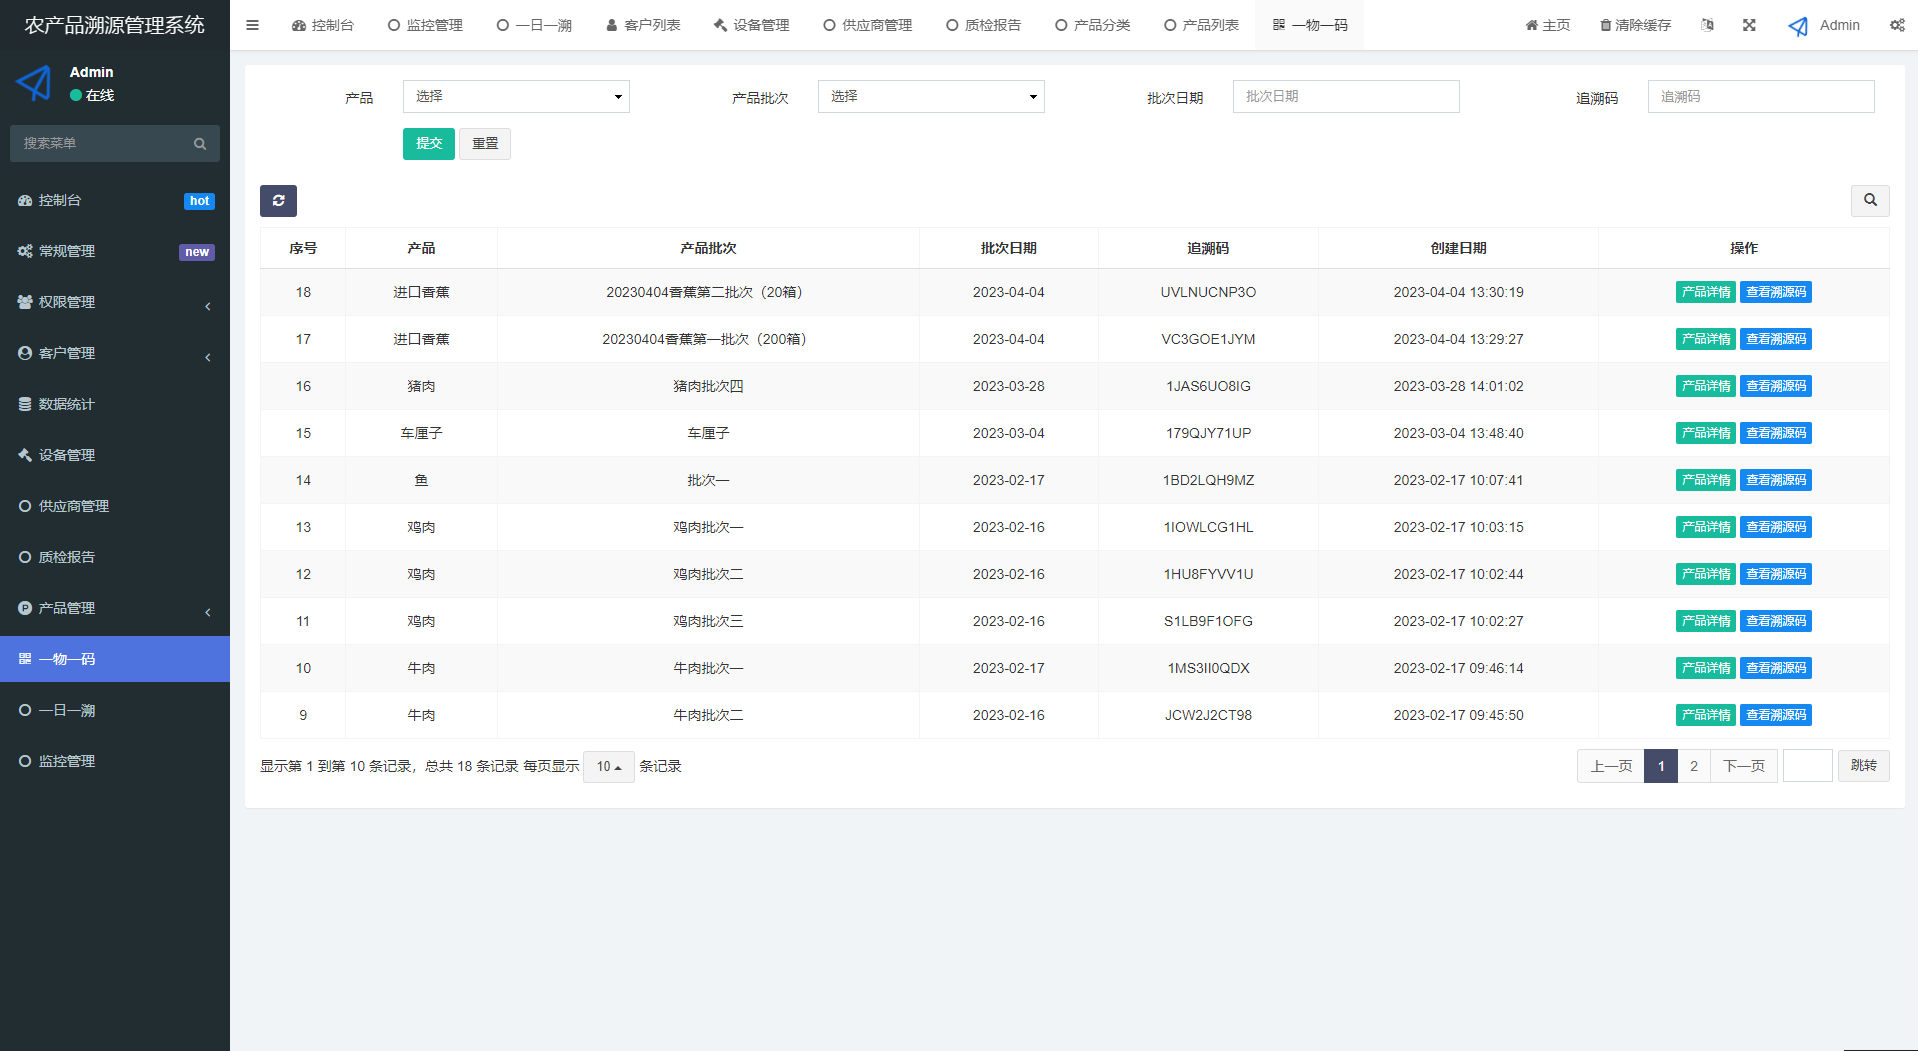Go to page 2 of results
Screen dimensions: 1918x1051
1693,766
